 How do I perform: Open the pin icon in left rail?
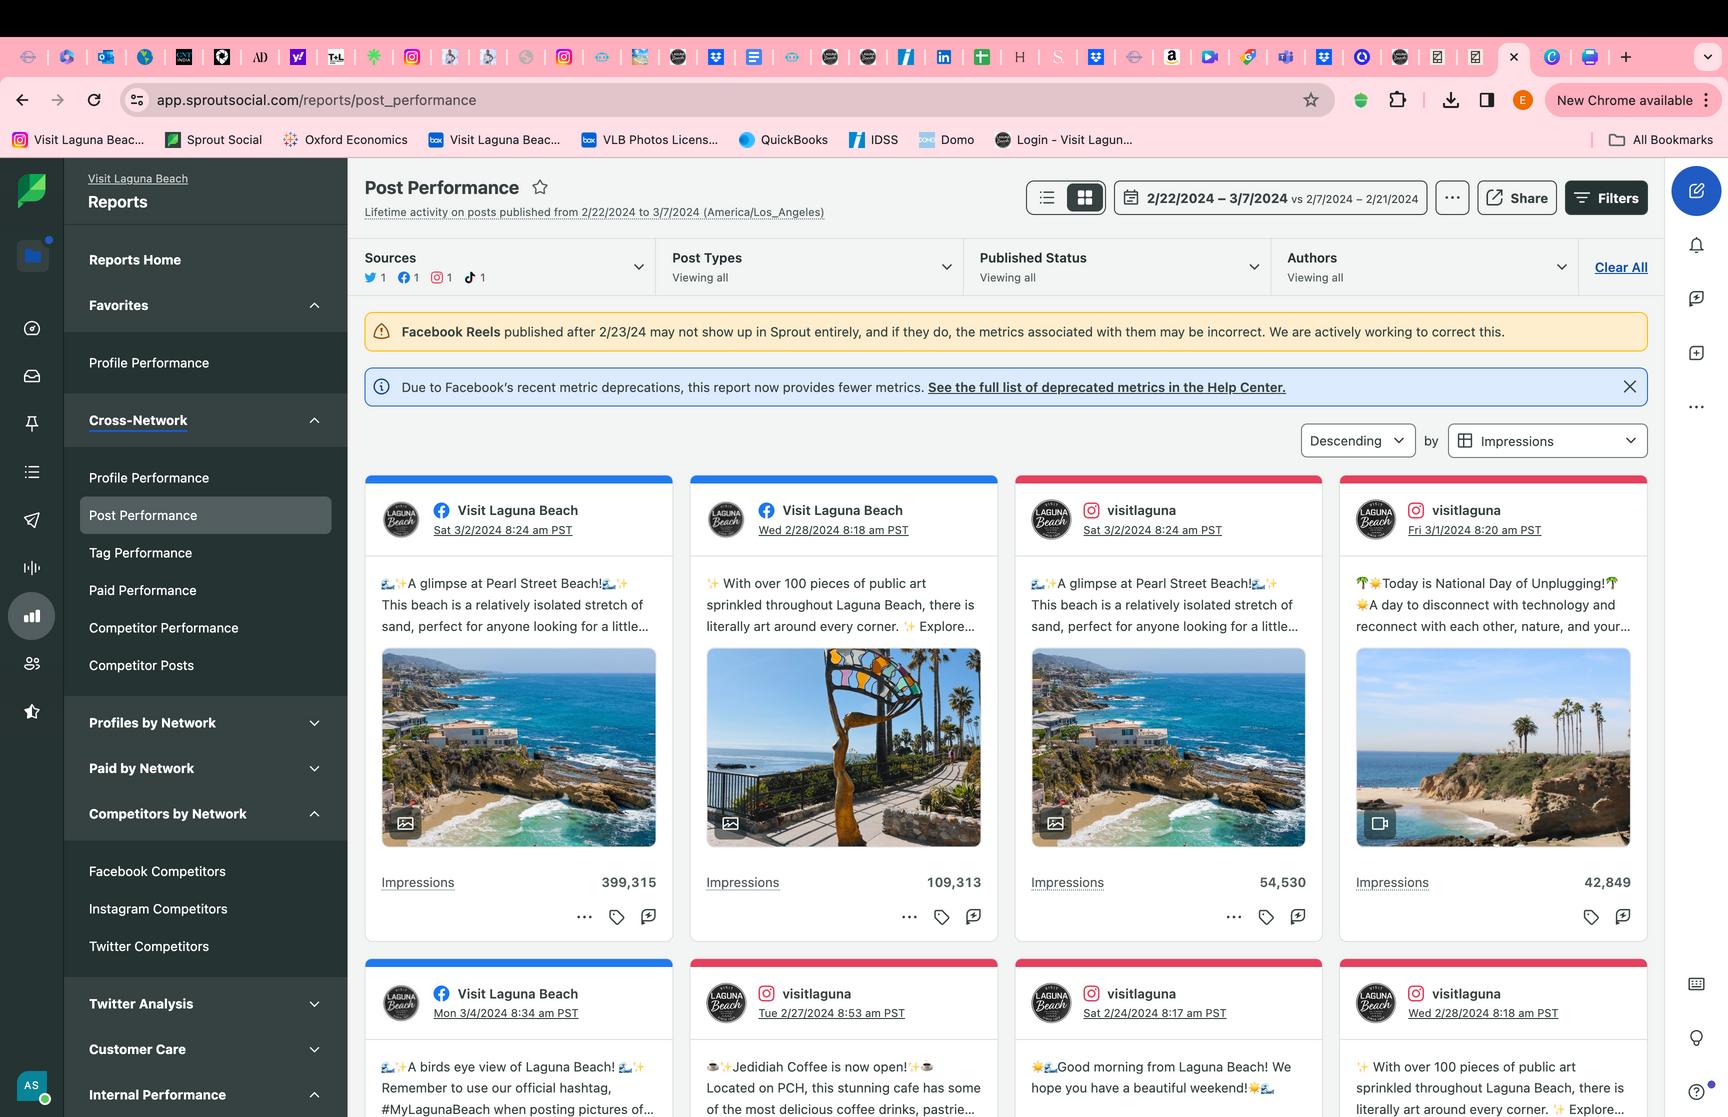click(32, 424)
